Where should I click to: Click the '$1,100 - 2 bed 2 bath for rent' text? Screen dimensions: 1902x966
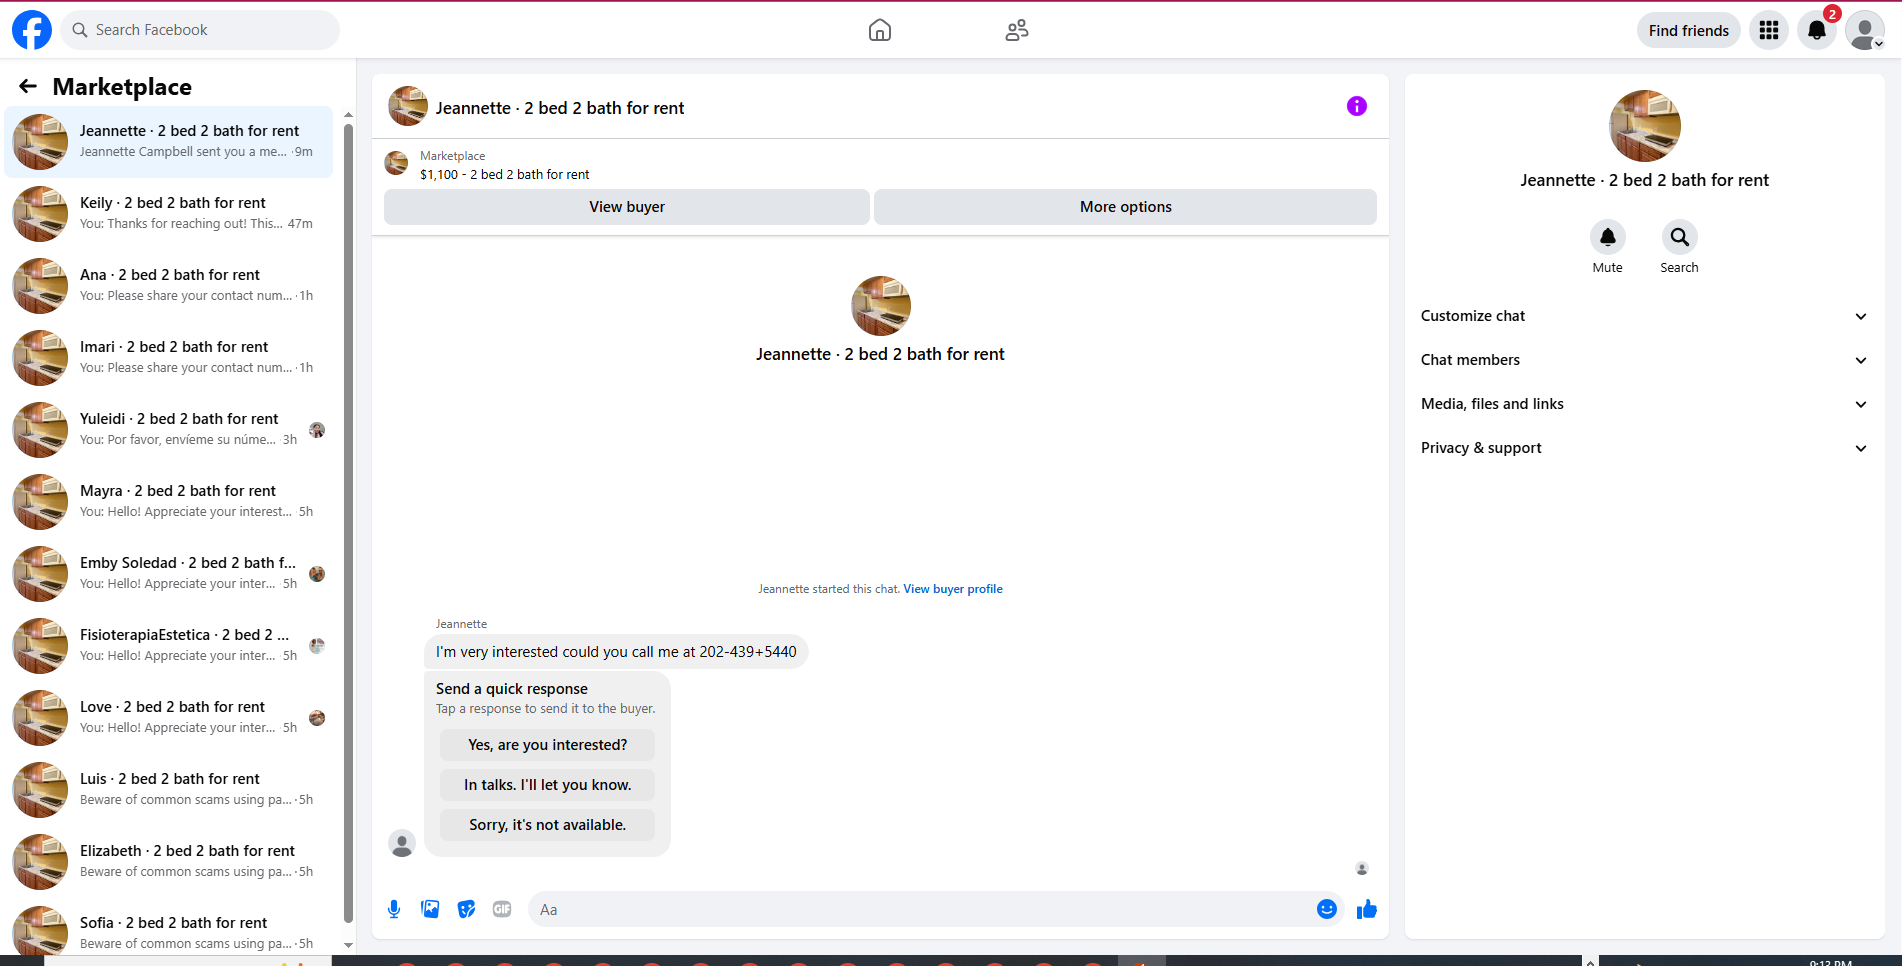pos(505,174)
